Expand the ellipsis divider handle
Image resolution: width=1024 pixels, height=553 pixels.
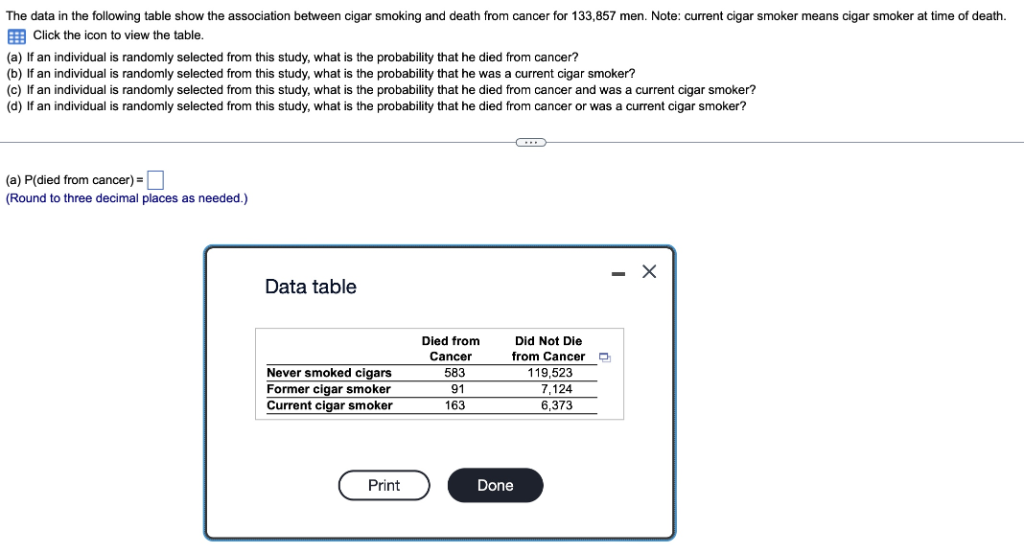pos(531,142)
